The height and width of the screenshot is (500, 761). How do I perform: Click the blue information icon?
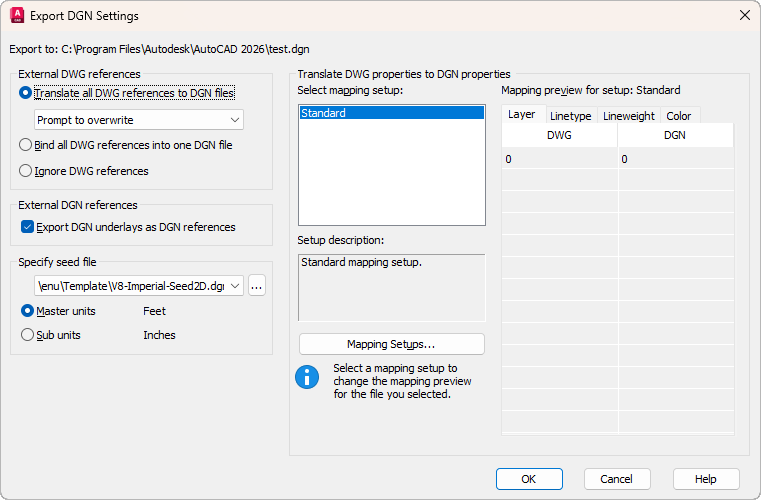click(305, 377)
